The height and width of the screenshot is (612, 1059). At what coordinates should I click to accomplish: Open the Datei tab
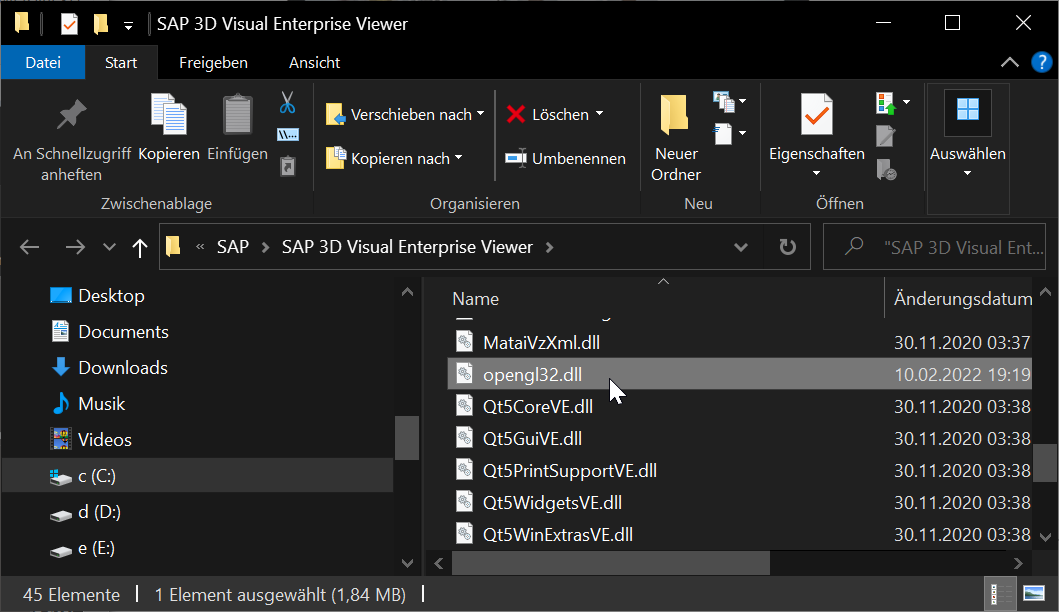coord(43,62)
